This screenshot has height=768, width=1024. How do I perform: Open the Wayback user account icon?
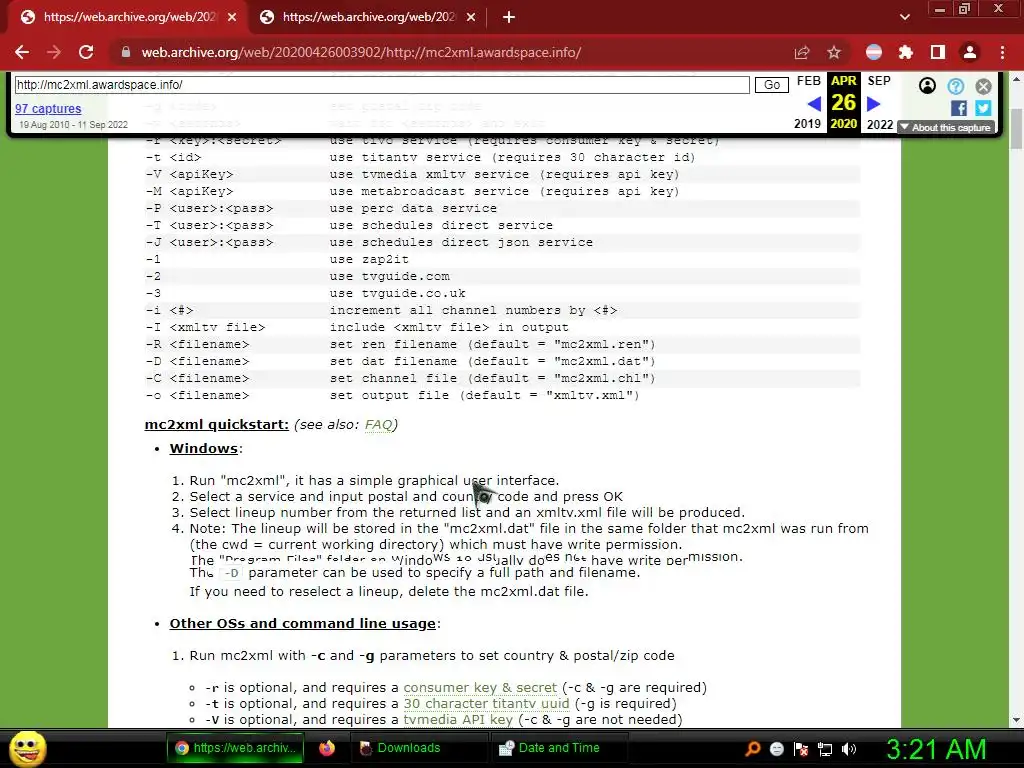tap(927, 86)
